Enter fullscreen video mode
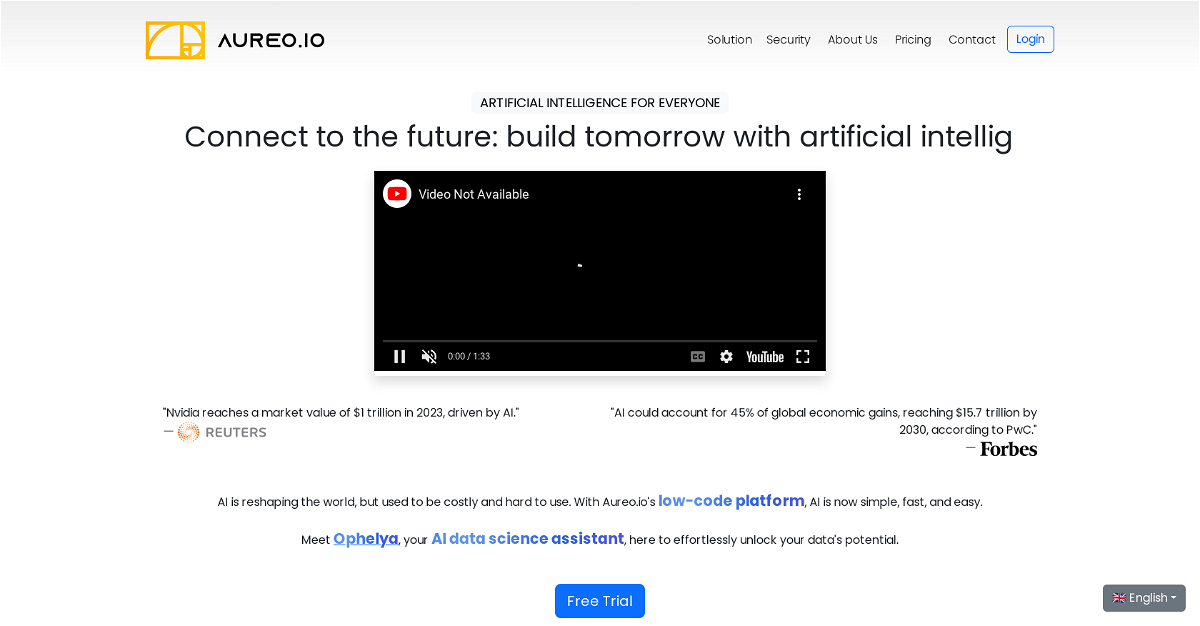 802,357
